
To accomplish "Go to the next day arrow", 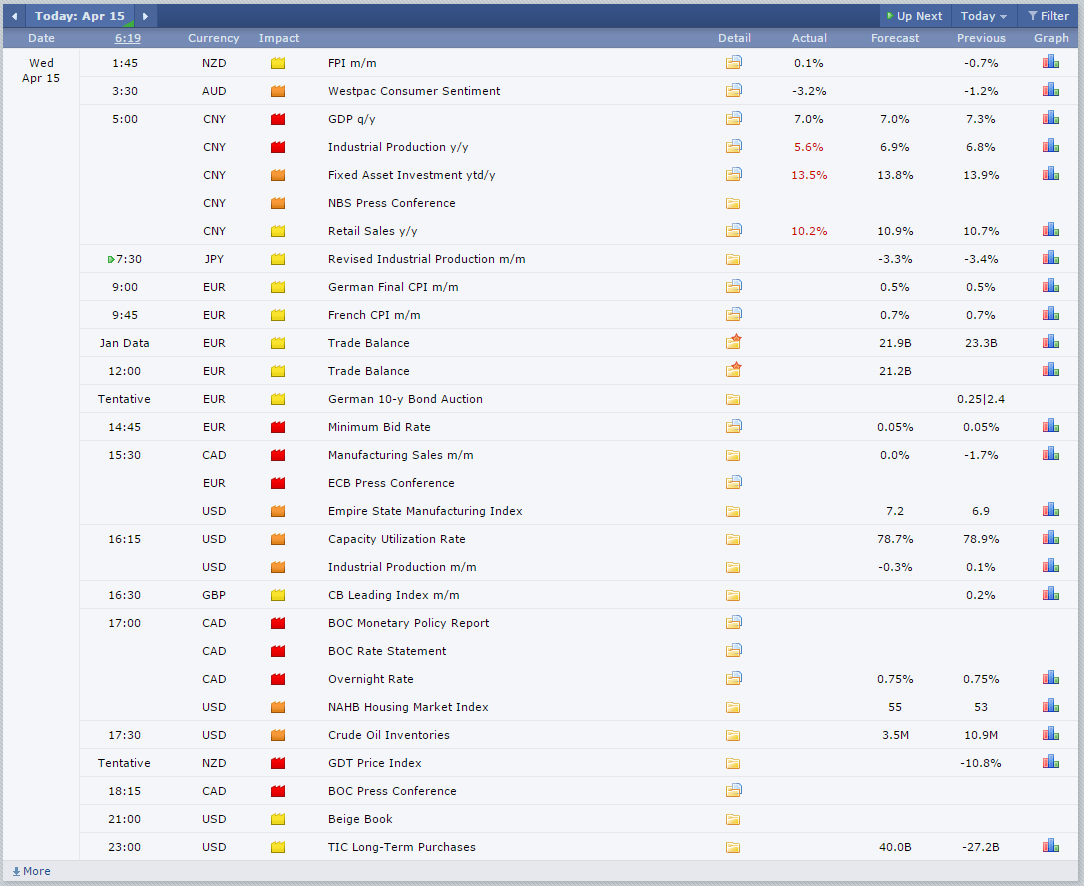I will pyautogui.click(x=145, y=16).
